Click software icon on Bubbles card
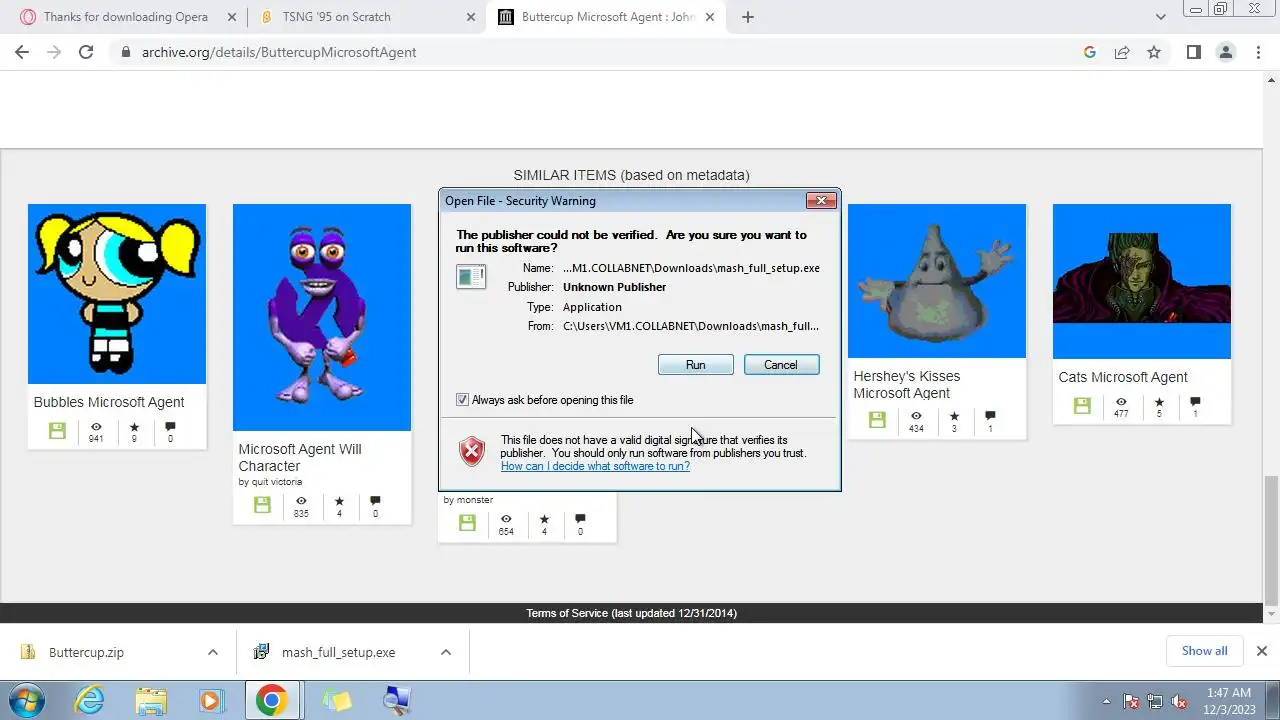Image resolution: width=1280 pixels, height=720 pixels. pyautogui.click(x=57, y=430)
